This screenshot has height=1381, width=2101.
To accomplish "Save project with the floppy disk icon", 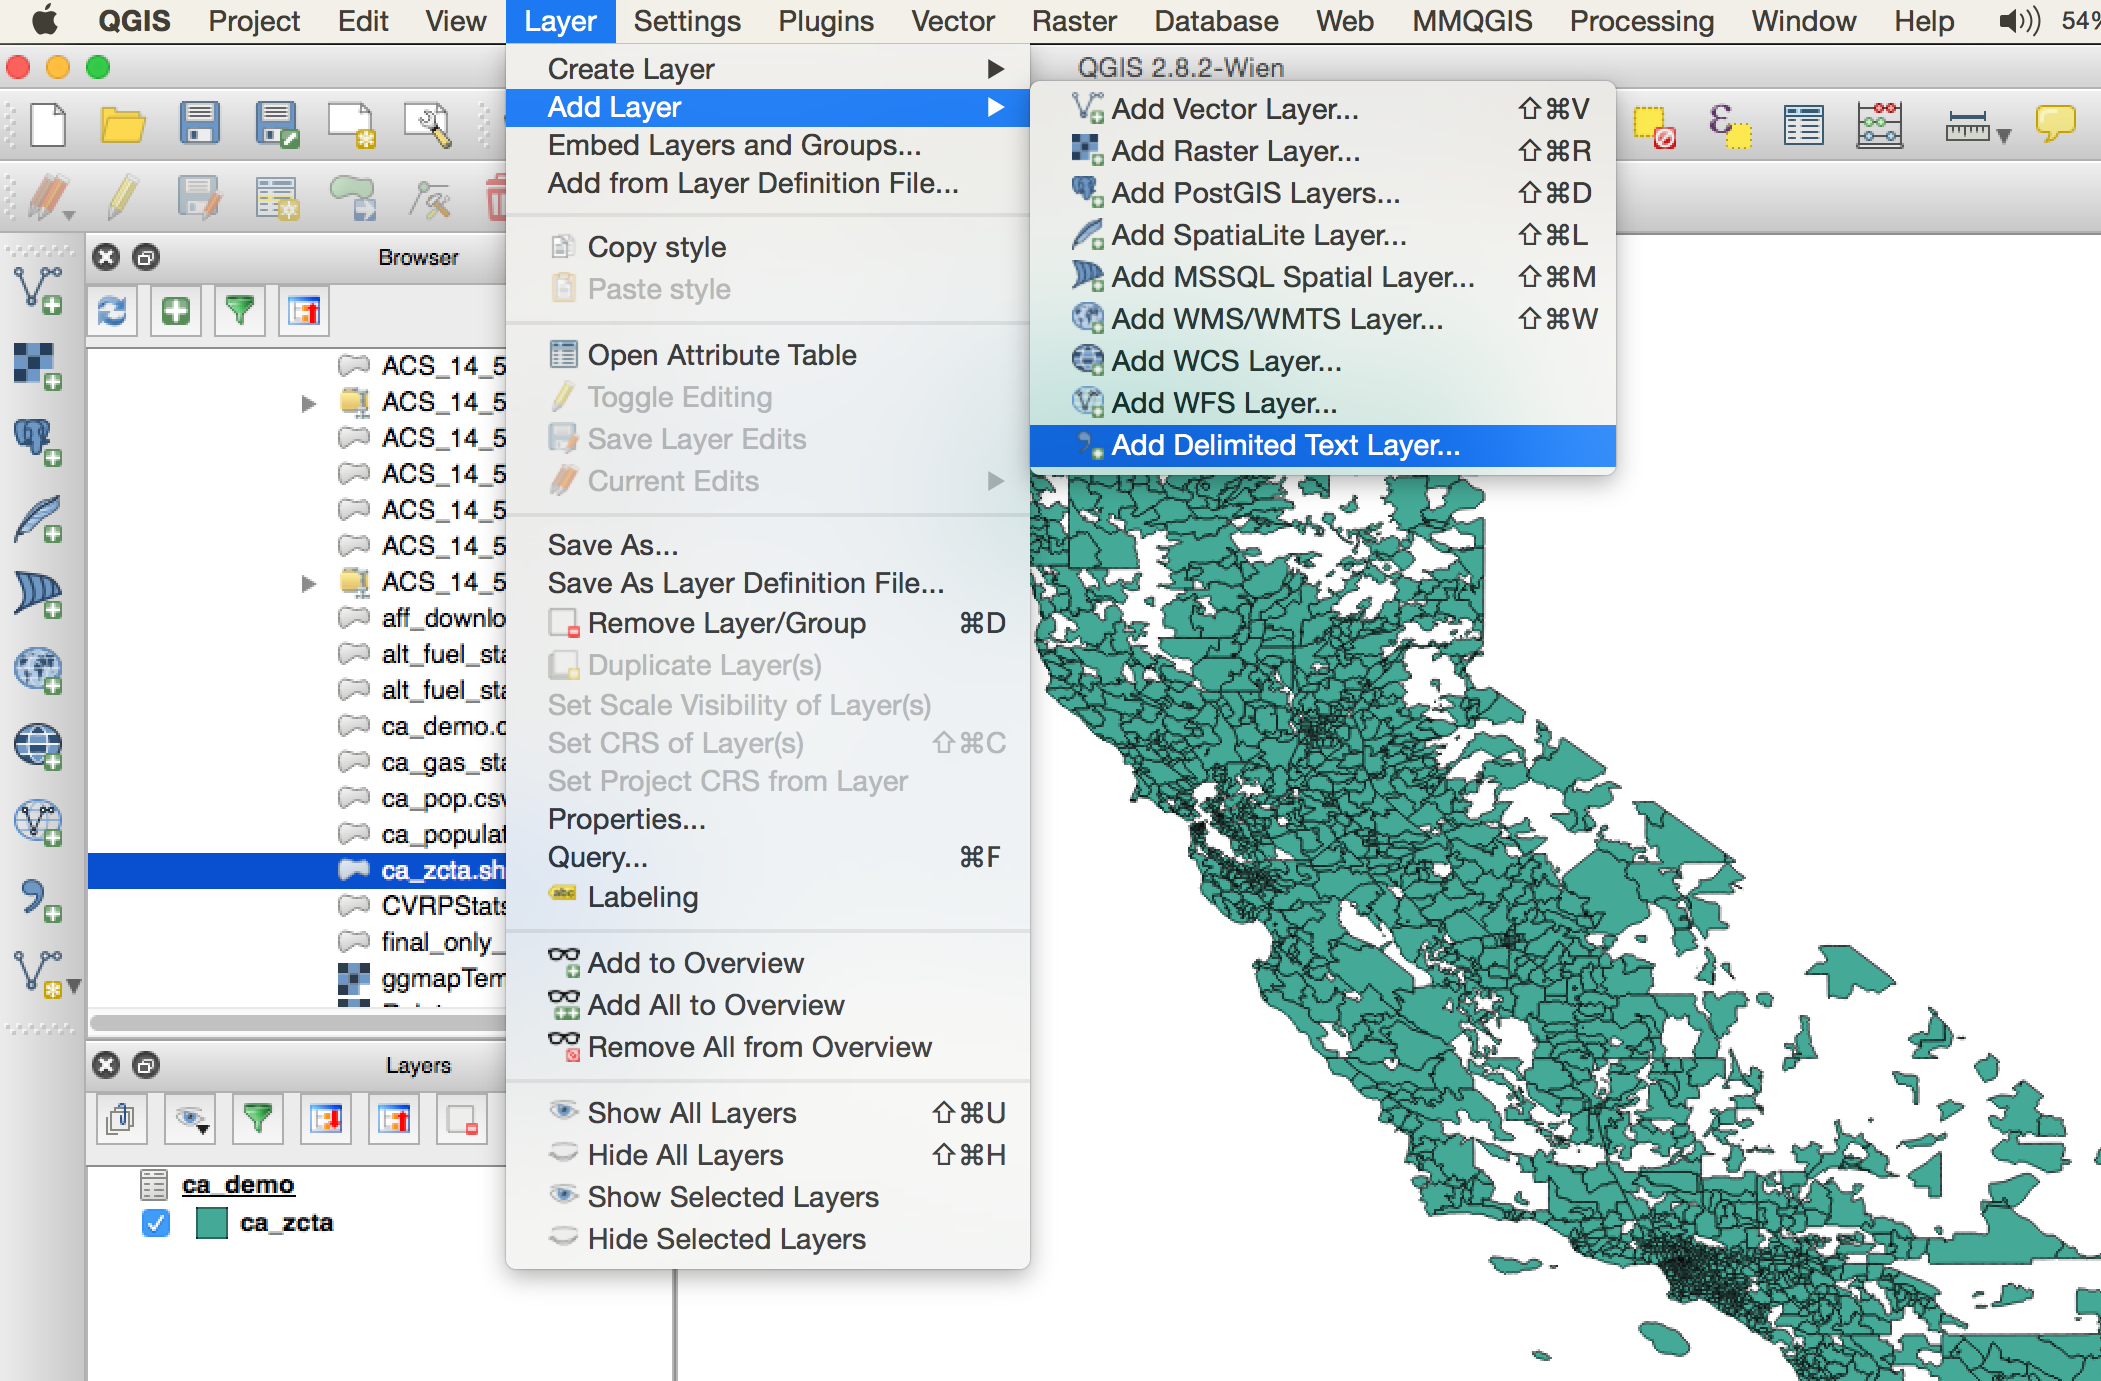I will point(199,124).
